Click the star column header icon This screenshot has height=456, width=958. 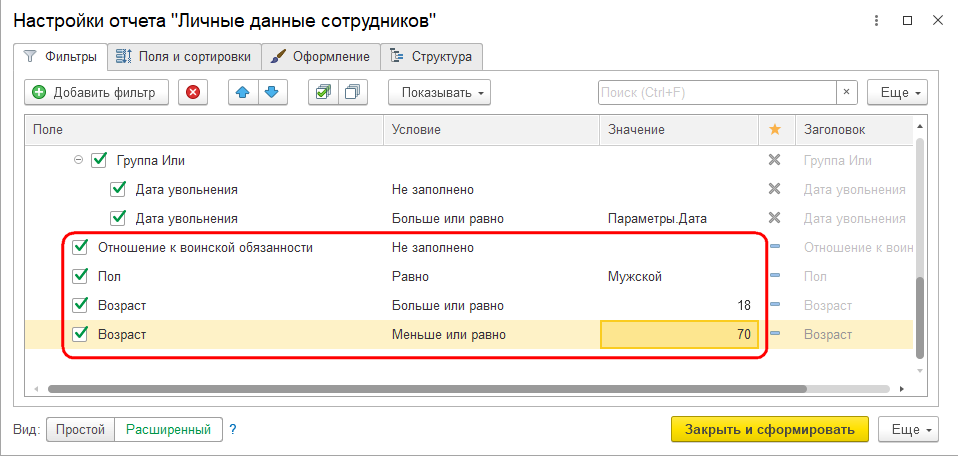point(774,130)
